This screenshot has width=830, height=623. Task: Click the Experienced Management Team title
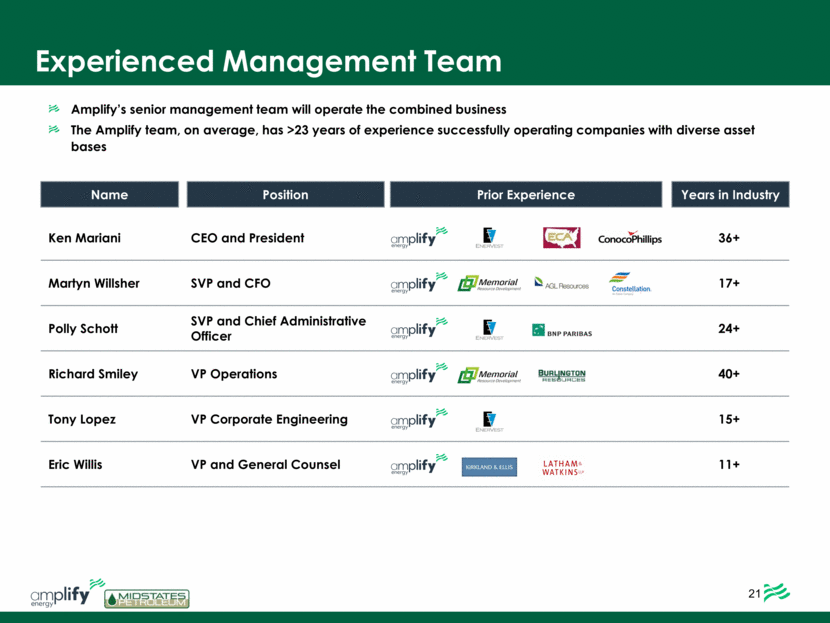point(268,61)
